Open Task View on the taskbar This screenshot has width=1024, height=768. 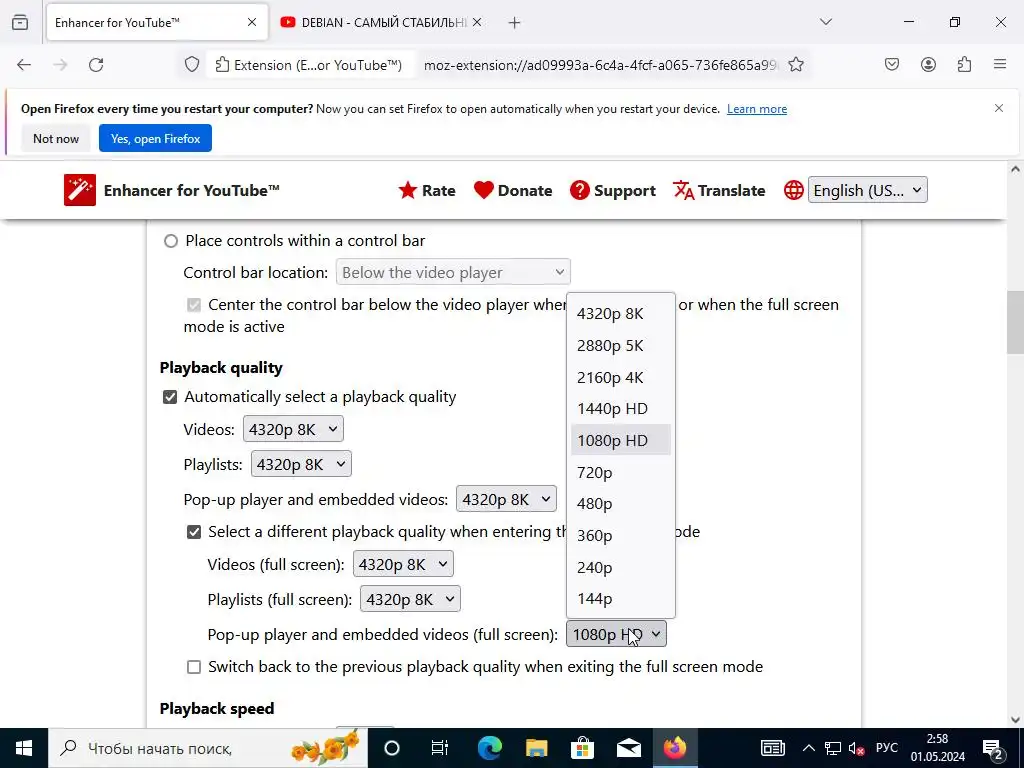[440, 748]
